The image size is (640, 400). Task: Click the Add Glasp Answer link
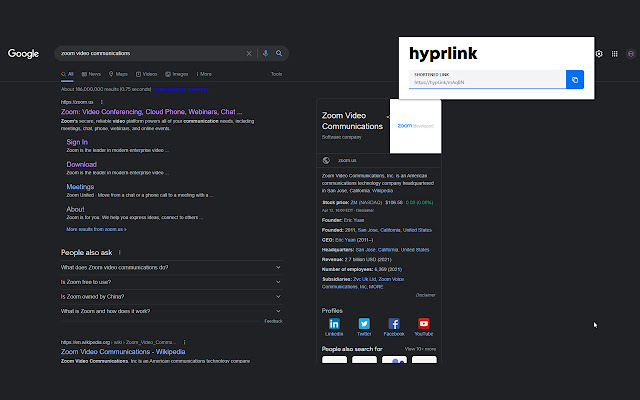[x=181, y=89]
